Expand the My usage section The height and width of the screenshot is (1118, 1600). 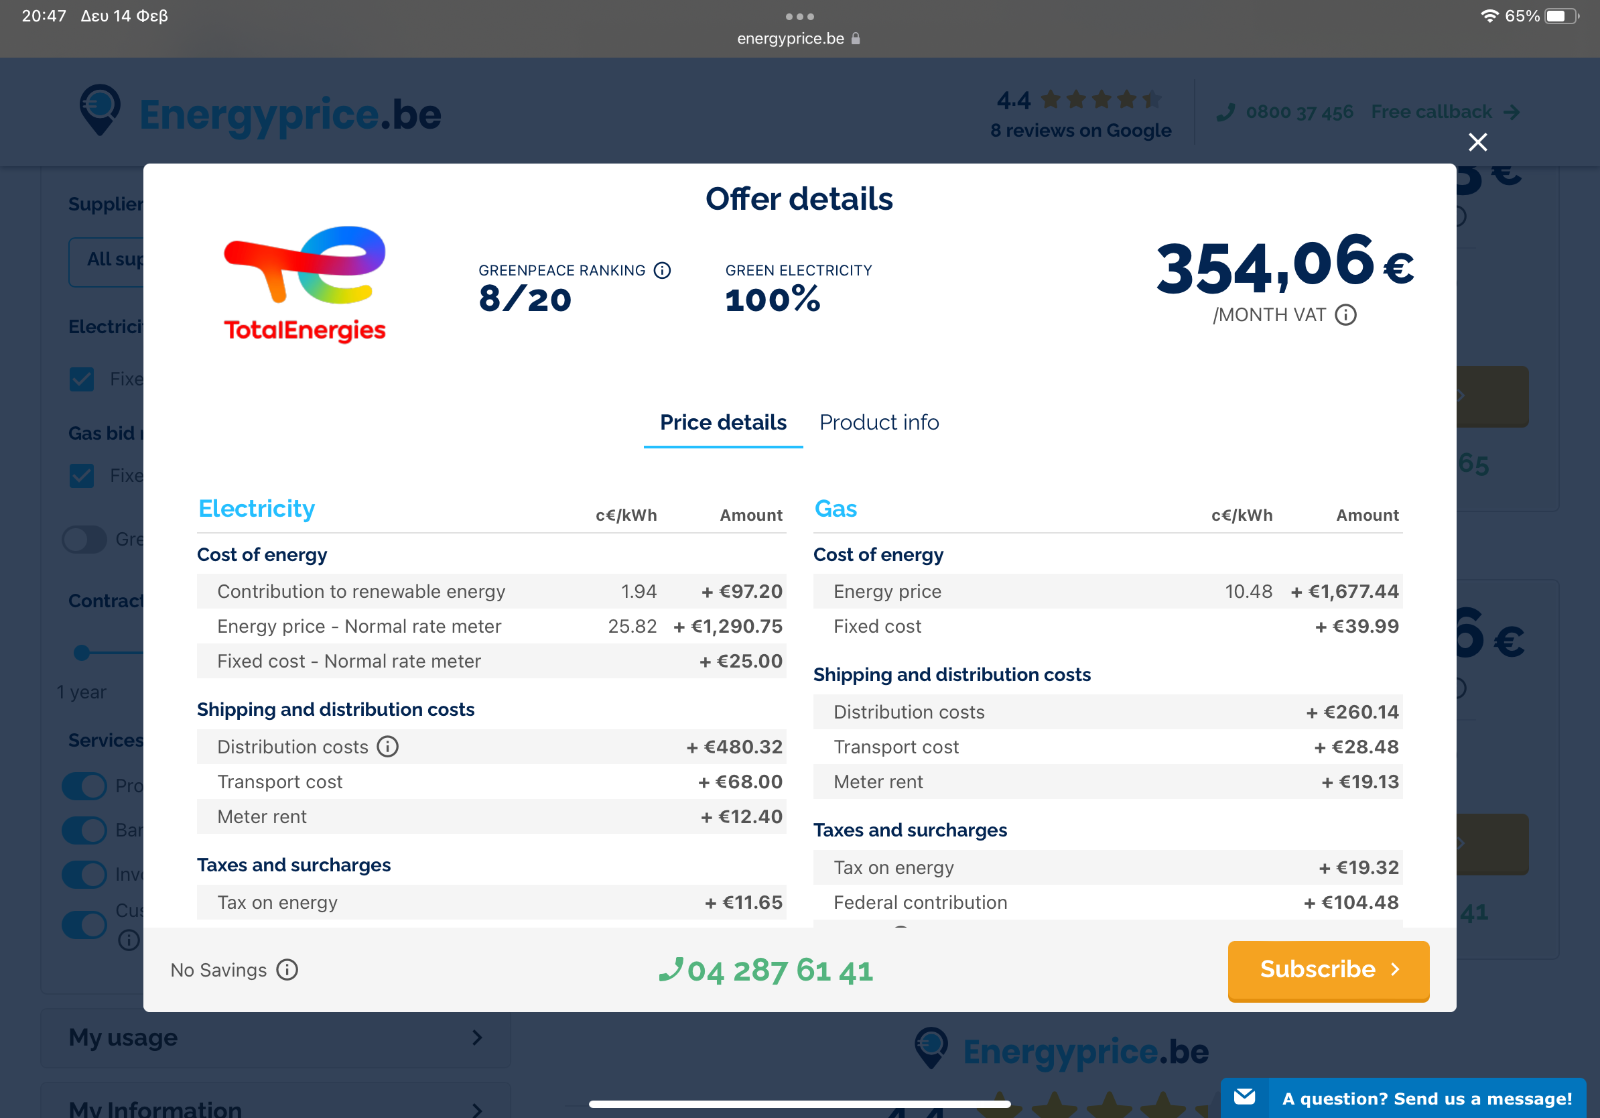coord(276,1038)
